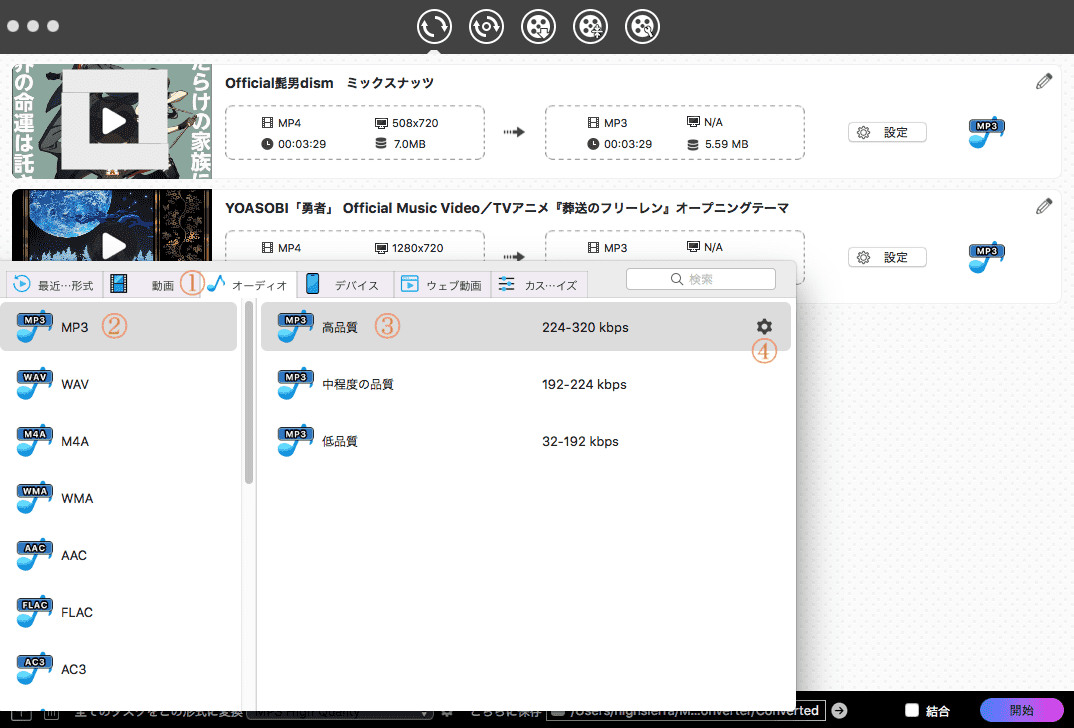
Task: Click MP3 output format icon for YOASOBI video
Action: [x=986, y=257]
